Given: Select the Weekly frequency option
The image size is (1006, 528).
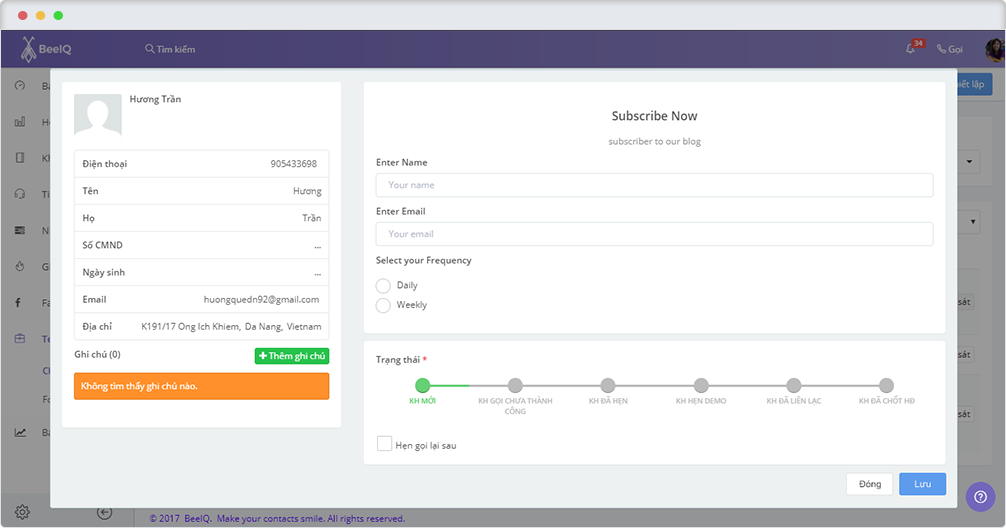Looking at the screenshot, I should click(x=383, y=305).
